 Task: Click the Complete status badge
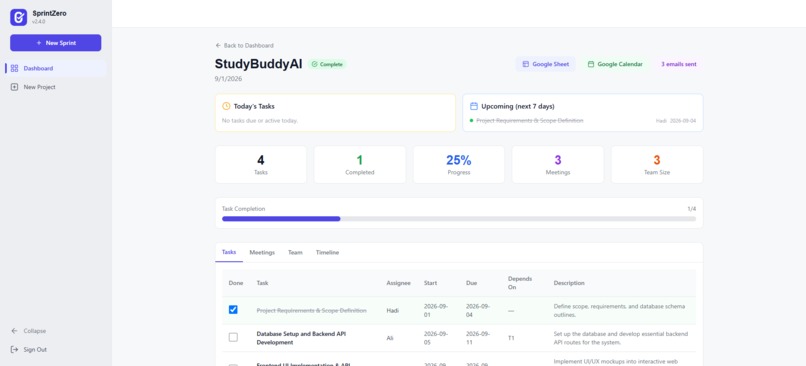[x=327, y=64]
